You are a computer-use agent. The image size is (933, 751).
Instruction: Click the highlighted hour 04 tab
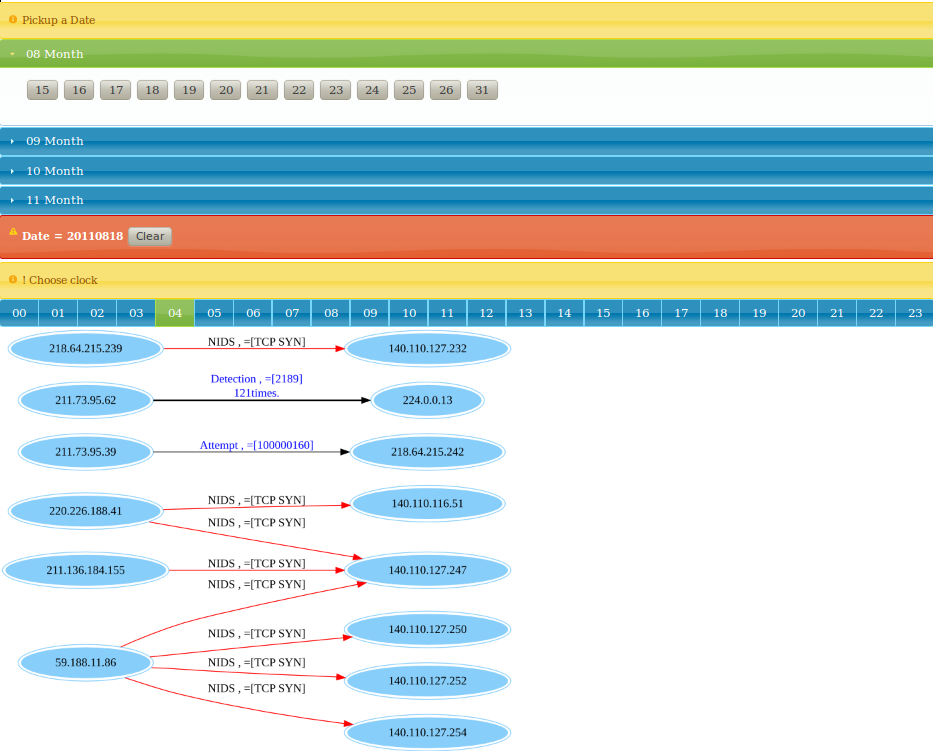pos(175,313)
